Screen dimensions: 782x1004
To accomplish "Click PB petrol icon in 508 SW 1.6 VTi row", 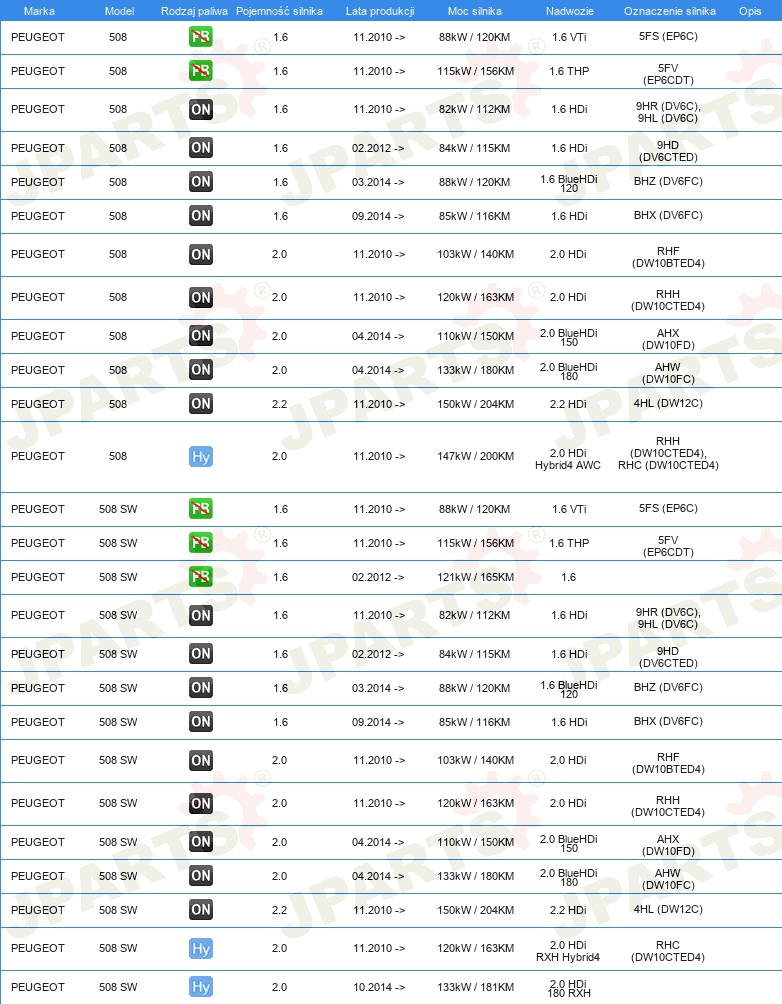I will (200, 508).
